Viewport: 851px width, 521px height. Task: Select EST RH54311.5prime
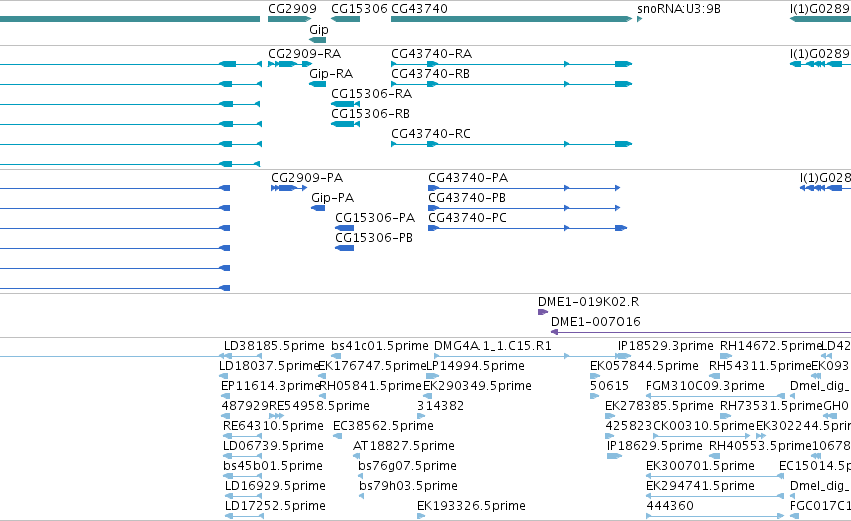click(x=760, y=366)
